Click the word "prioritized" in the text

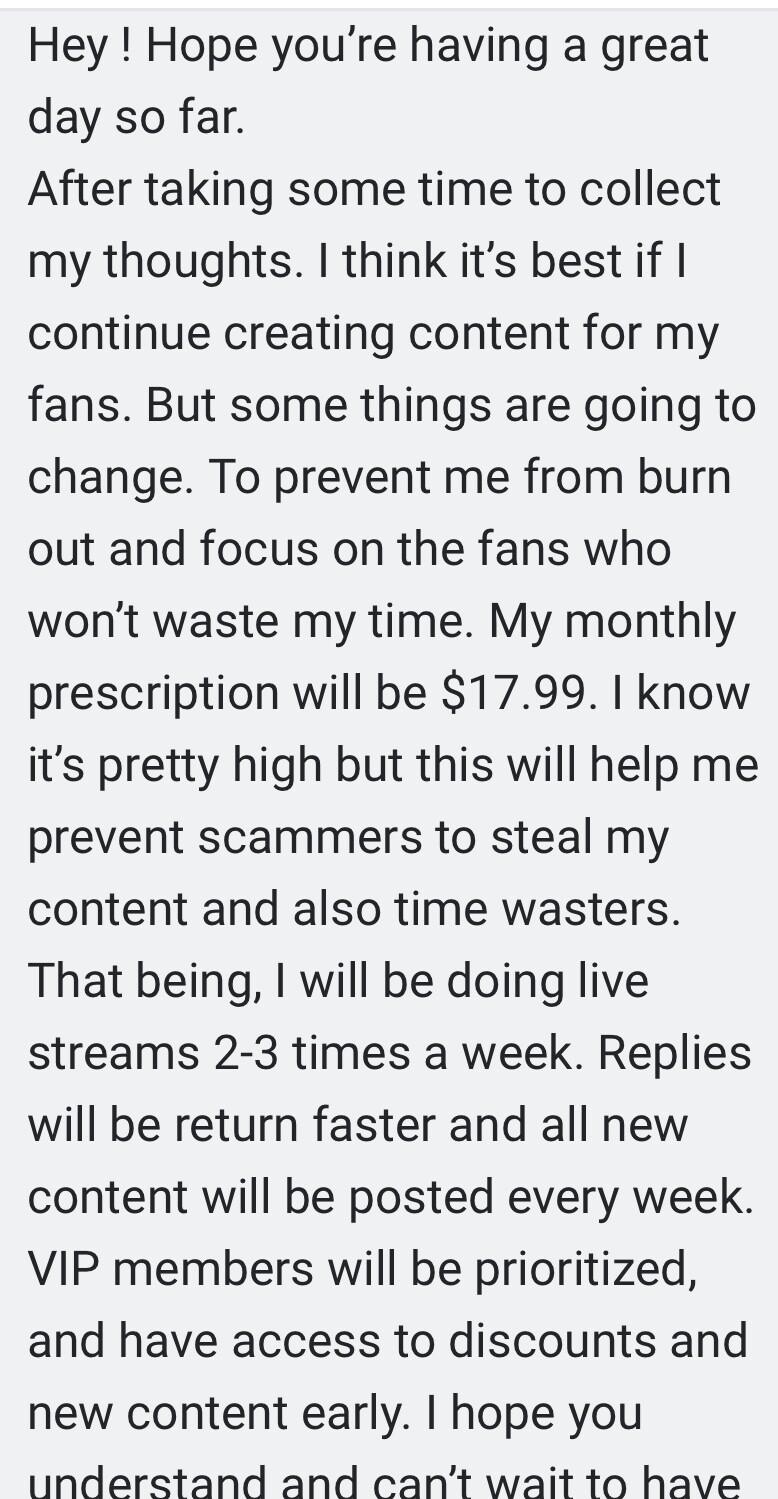[585, 1269]
